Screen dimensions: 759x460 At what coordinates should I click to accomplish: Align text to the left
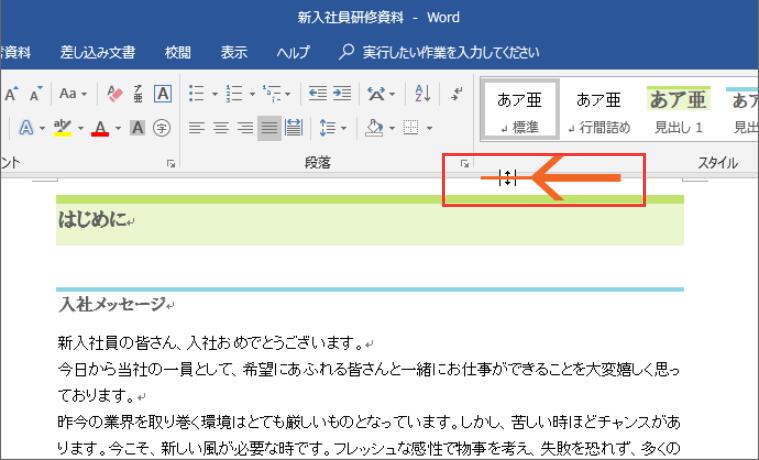click(197, 128)
